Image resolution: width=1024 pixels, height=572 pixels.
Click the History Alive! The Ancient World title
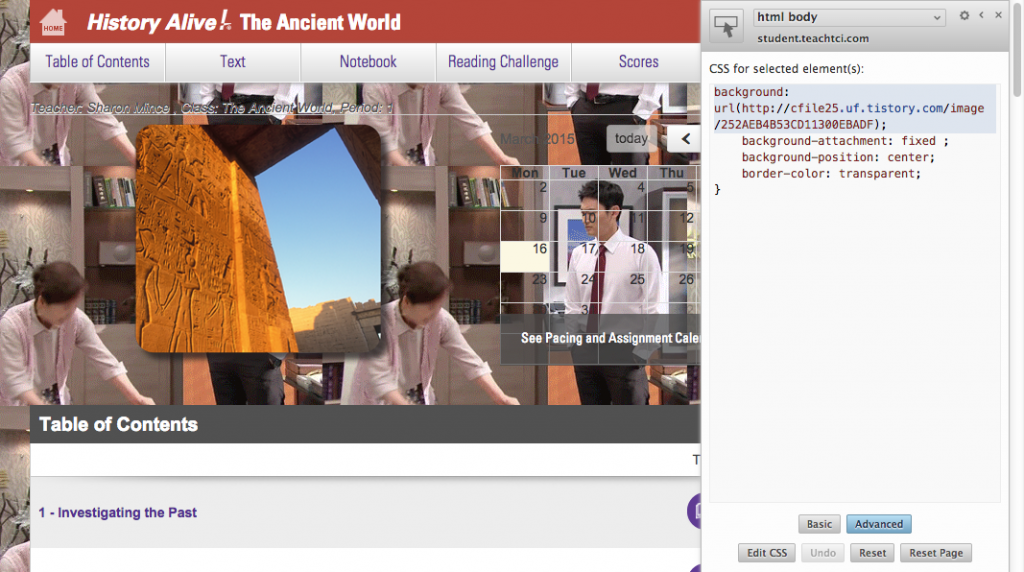pyautogui.click(x=244, y=22)
